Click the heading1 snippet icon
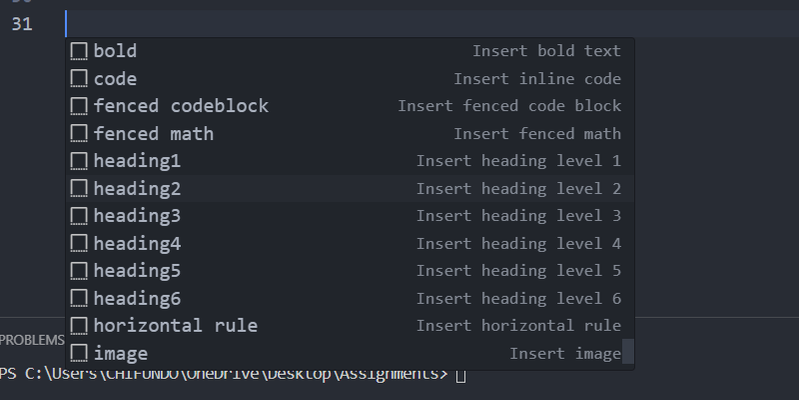Image resolution: width=799 pixels, height=400 pixels. tap(79, 161)
